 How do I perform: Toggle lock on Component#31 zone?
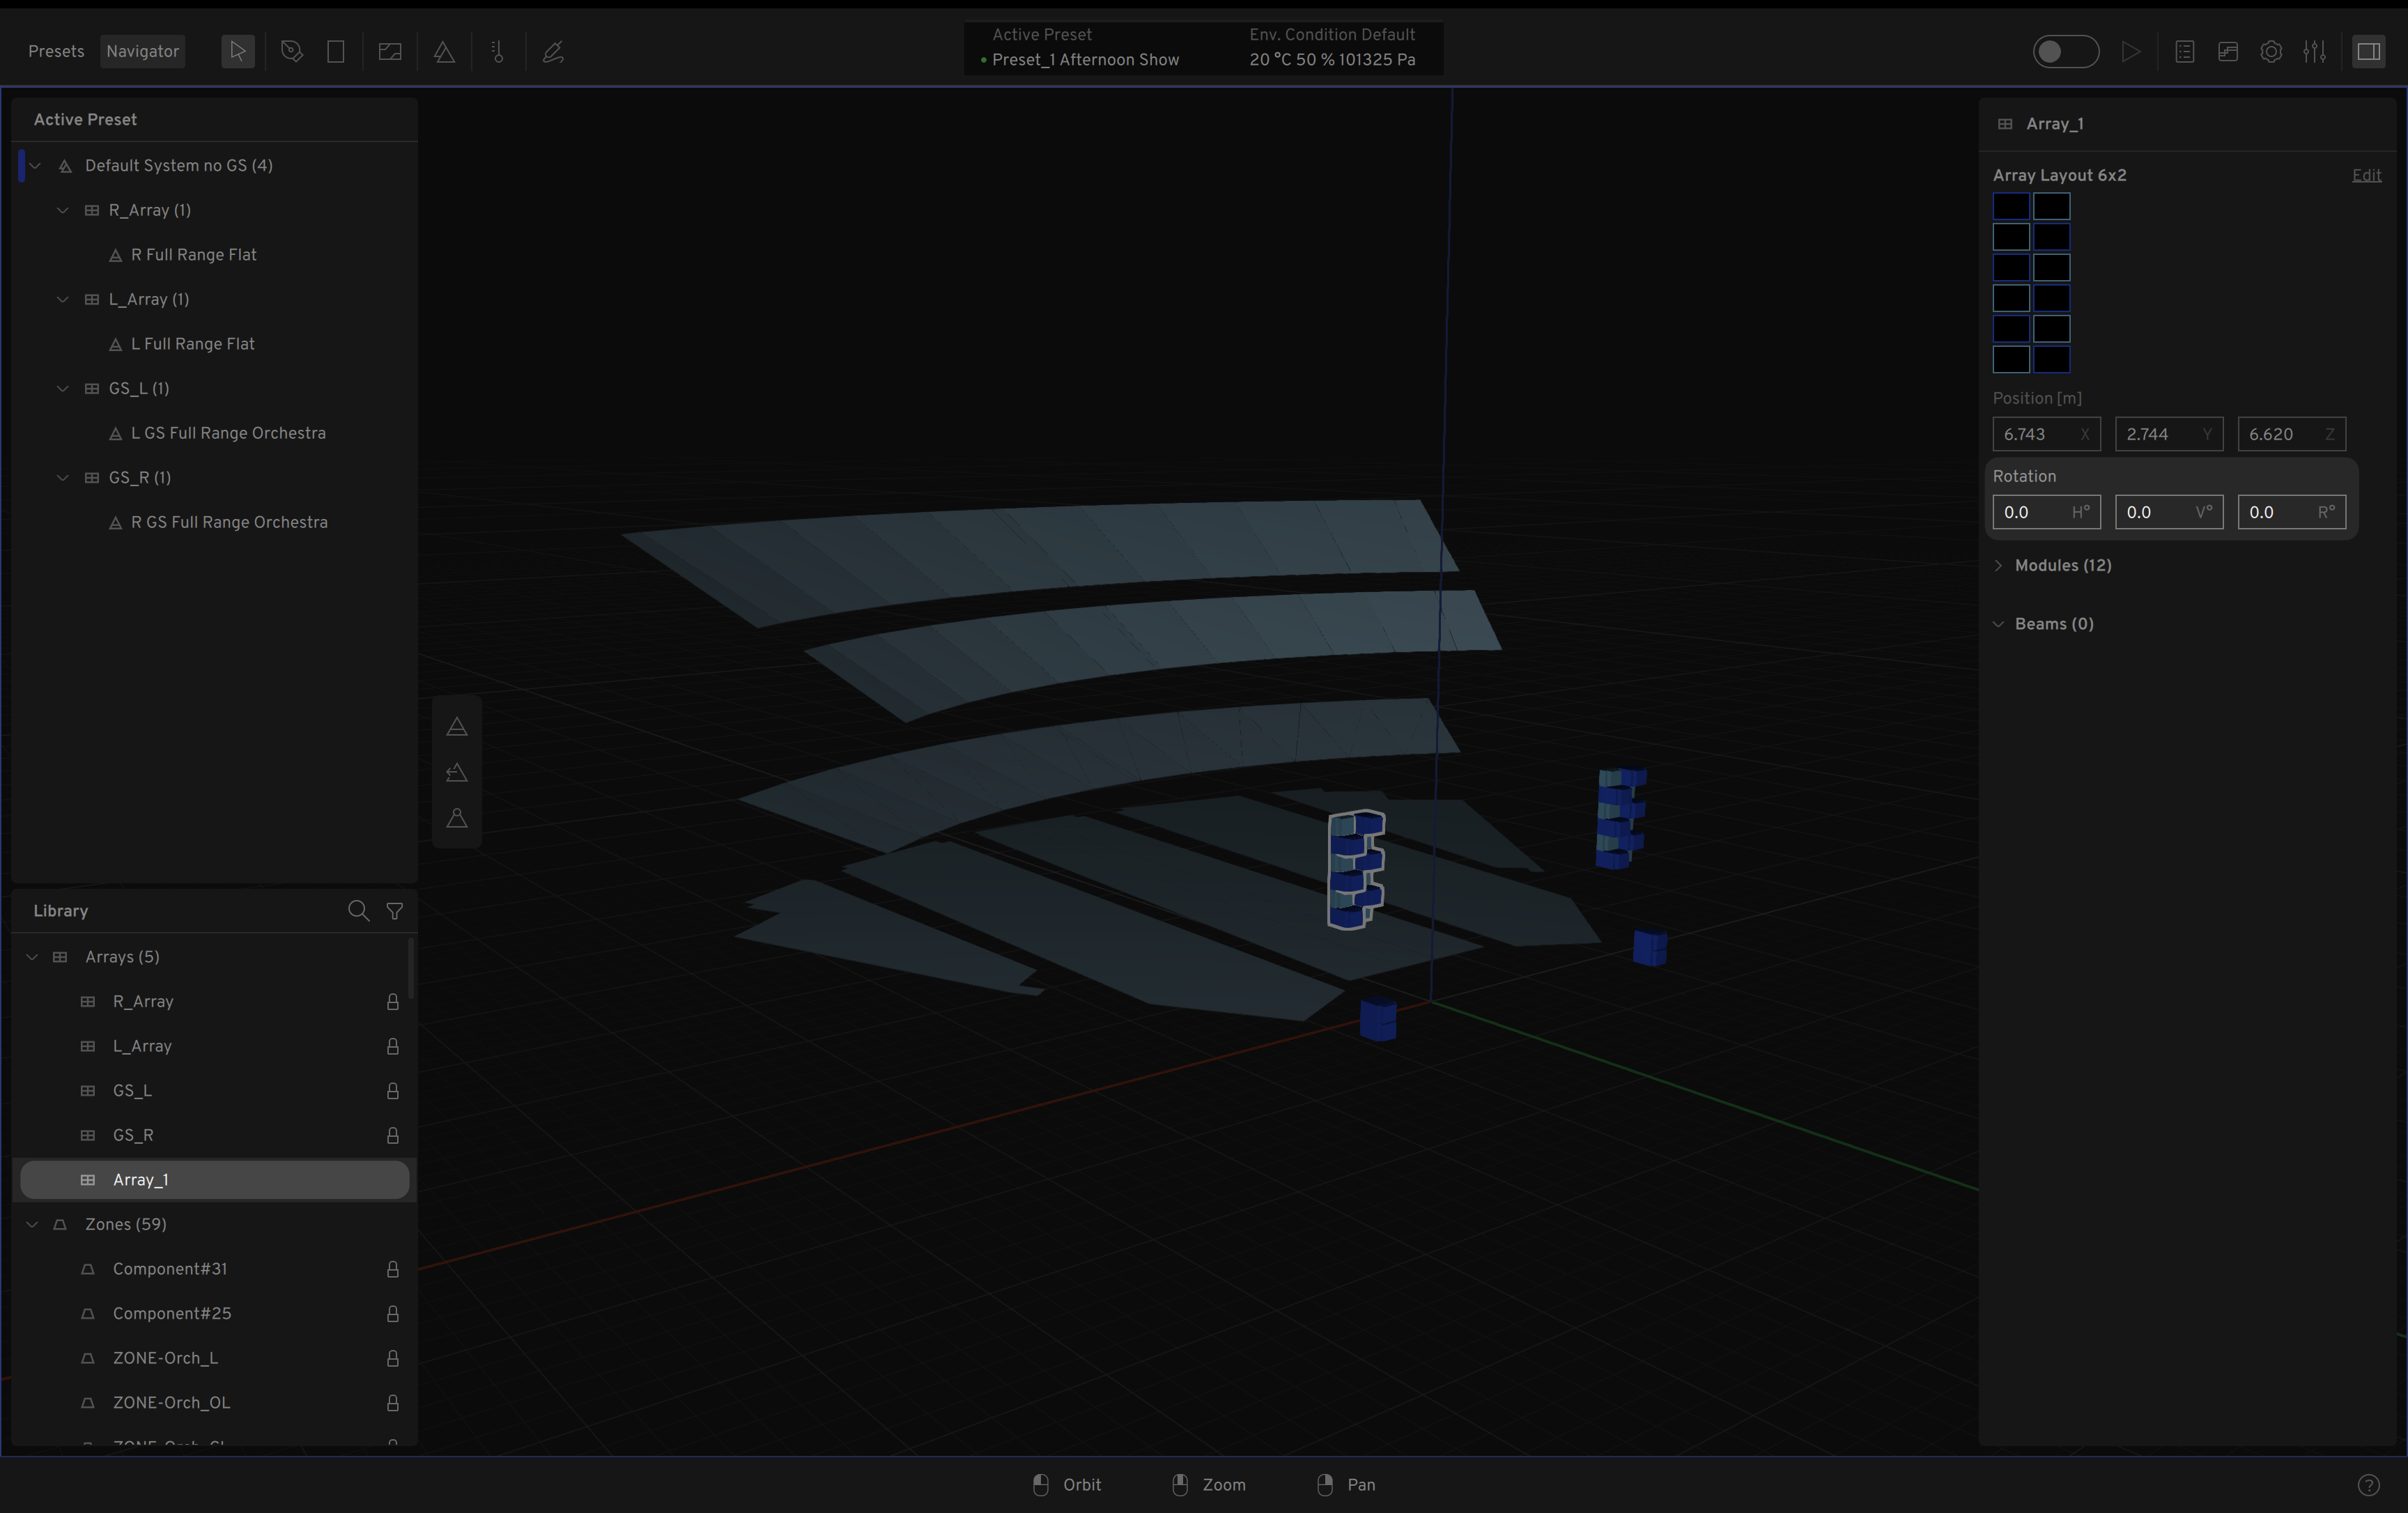[x=393, y=1268]
